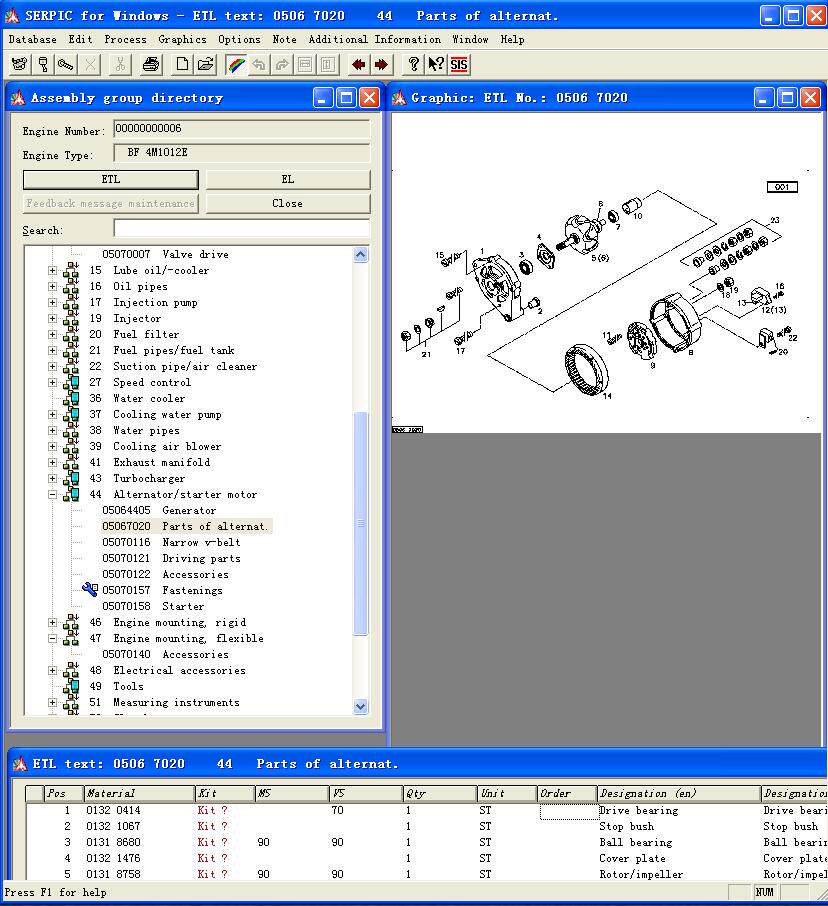Select the 0132 1476 Cover plate row
This screenshot has height=906, width=828.
pyautogui.click(x=426, y=858)
